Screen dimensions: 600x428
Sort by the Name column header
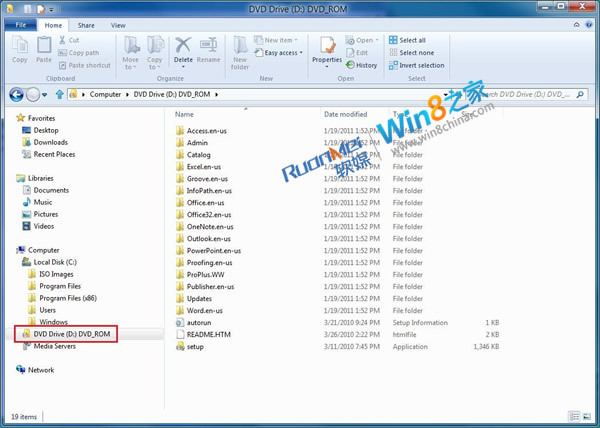click(x=184, y=114)
